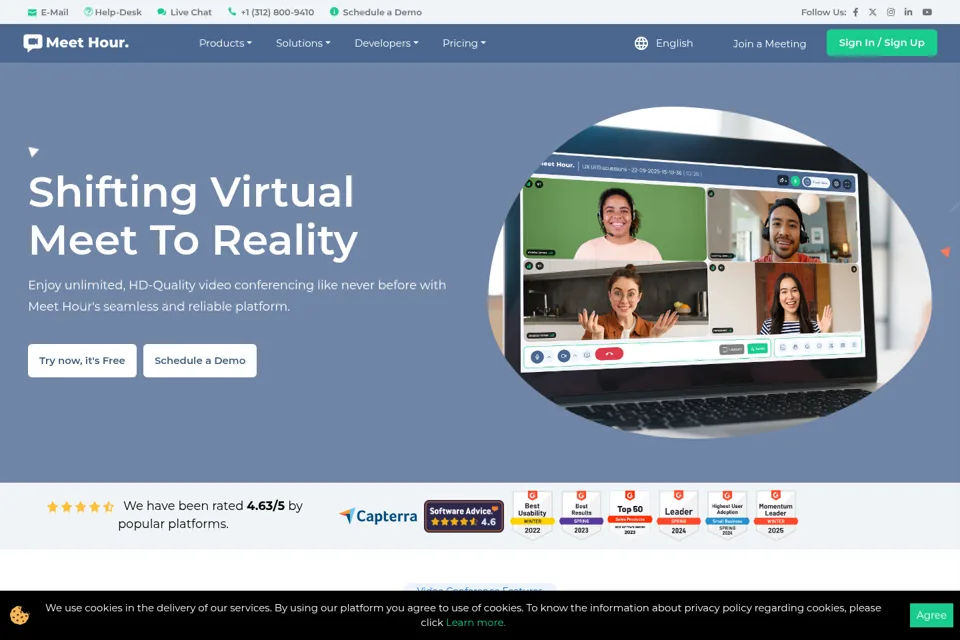960x640 pixels.
Task: Click the Highest User Adoption badge
Action: pyautogui.click(x=727, y=514)
